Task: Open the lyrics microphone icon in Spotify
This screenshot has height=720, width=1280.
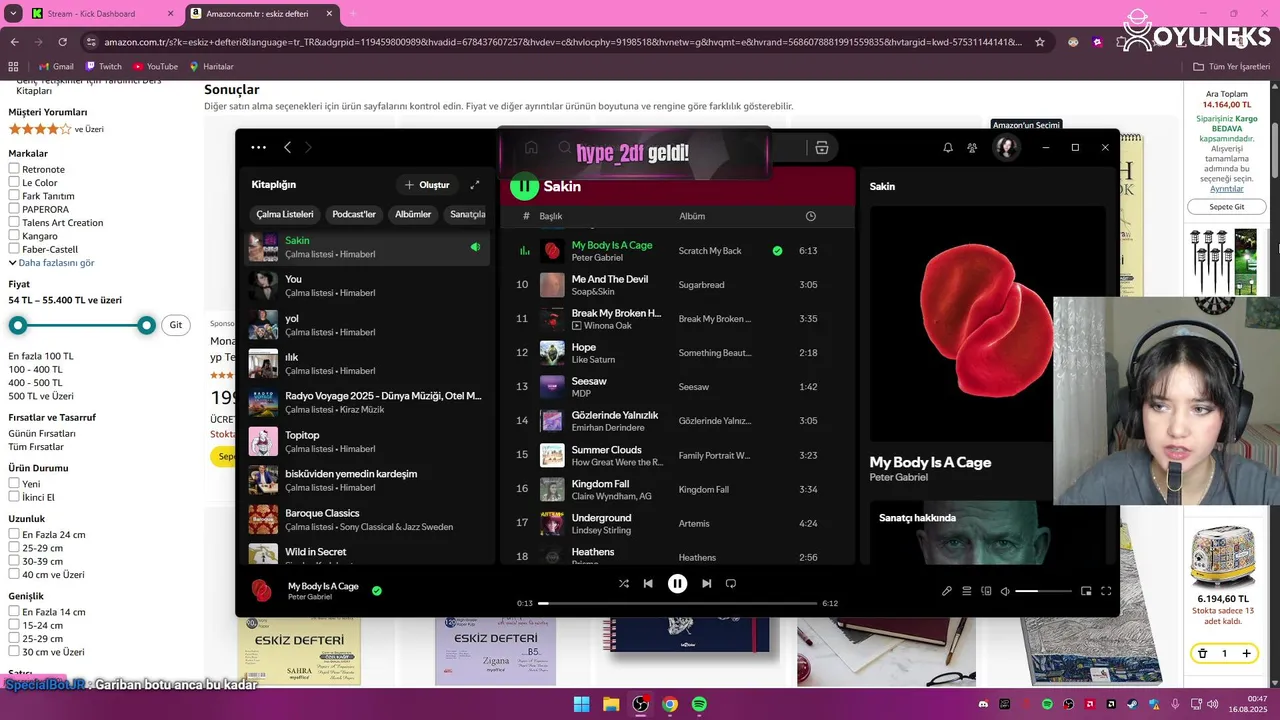Action: click(947, 591)
